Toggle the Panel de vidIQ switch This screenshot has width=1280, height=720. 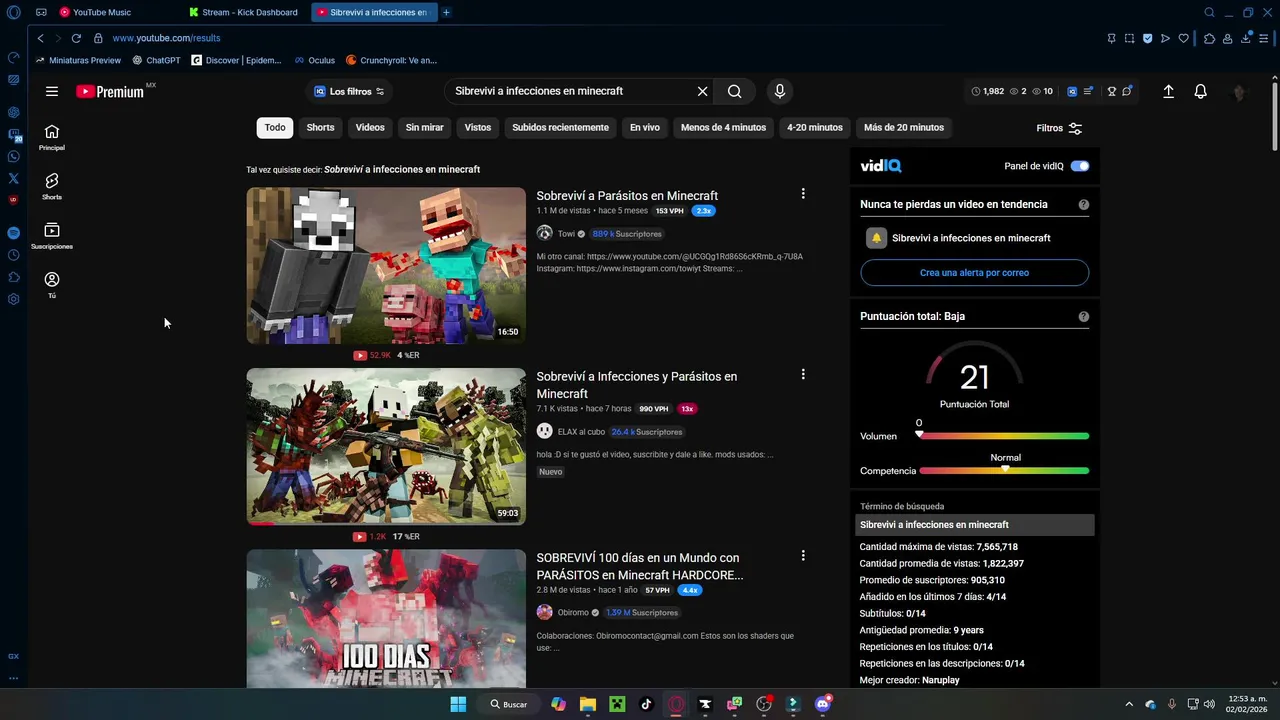pos(1080,166)
